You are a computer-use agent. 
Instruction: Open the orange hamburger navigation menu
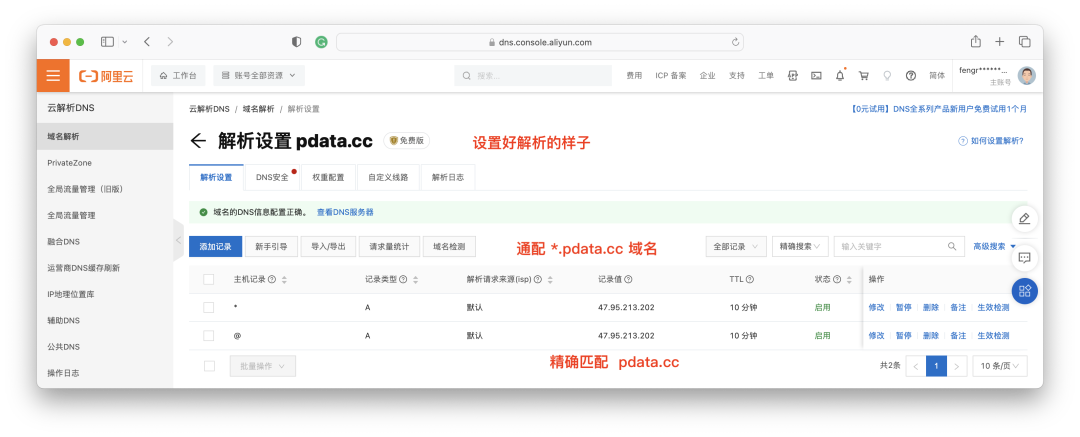click(53, 76)
